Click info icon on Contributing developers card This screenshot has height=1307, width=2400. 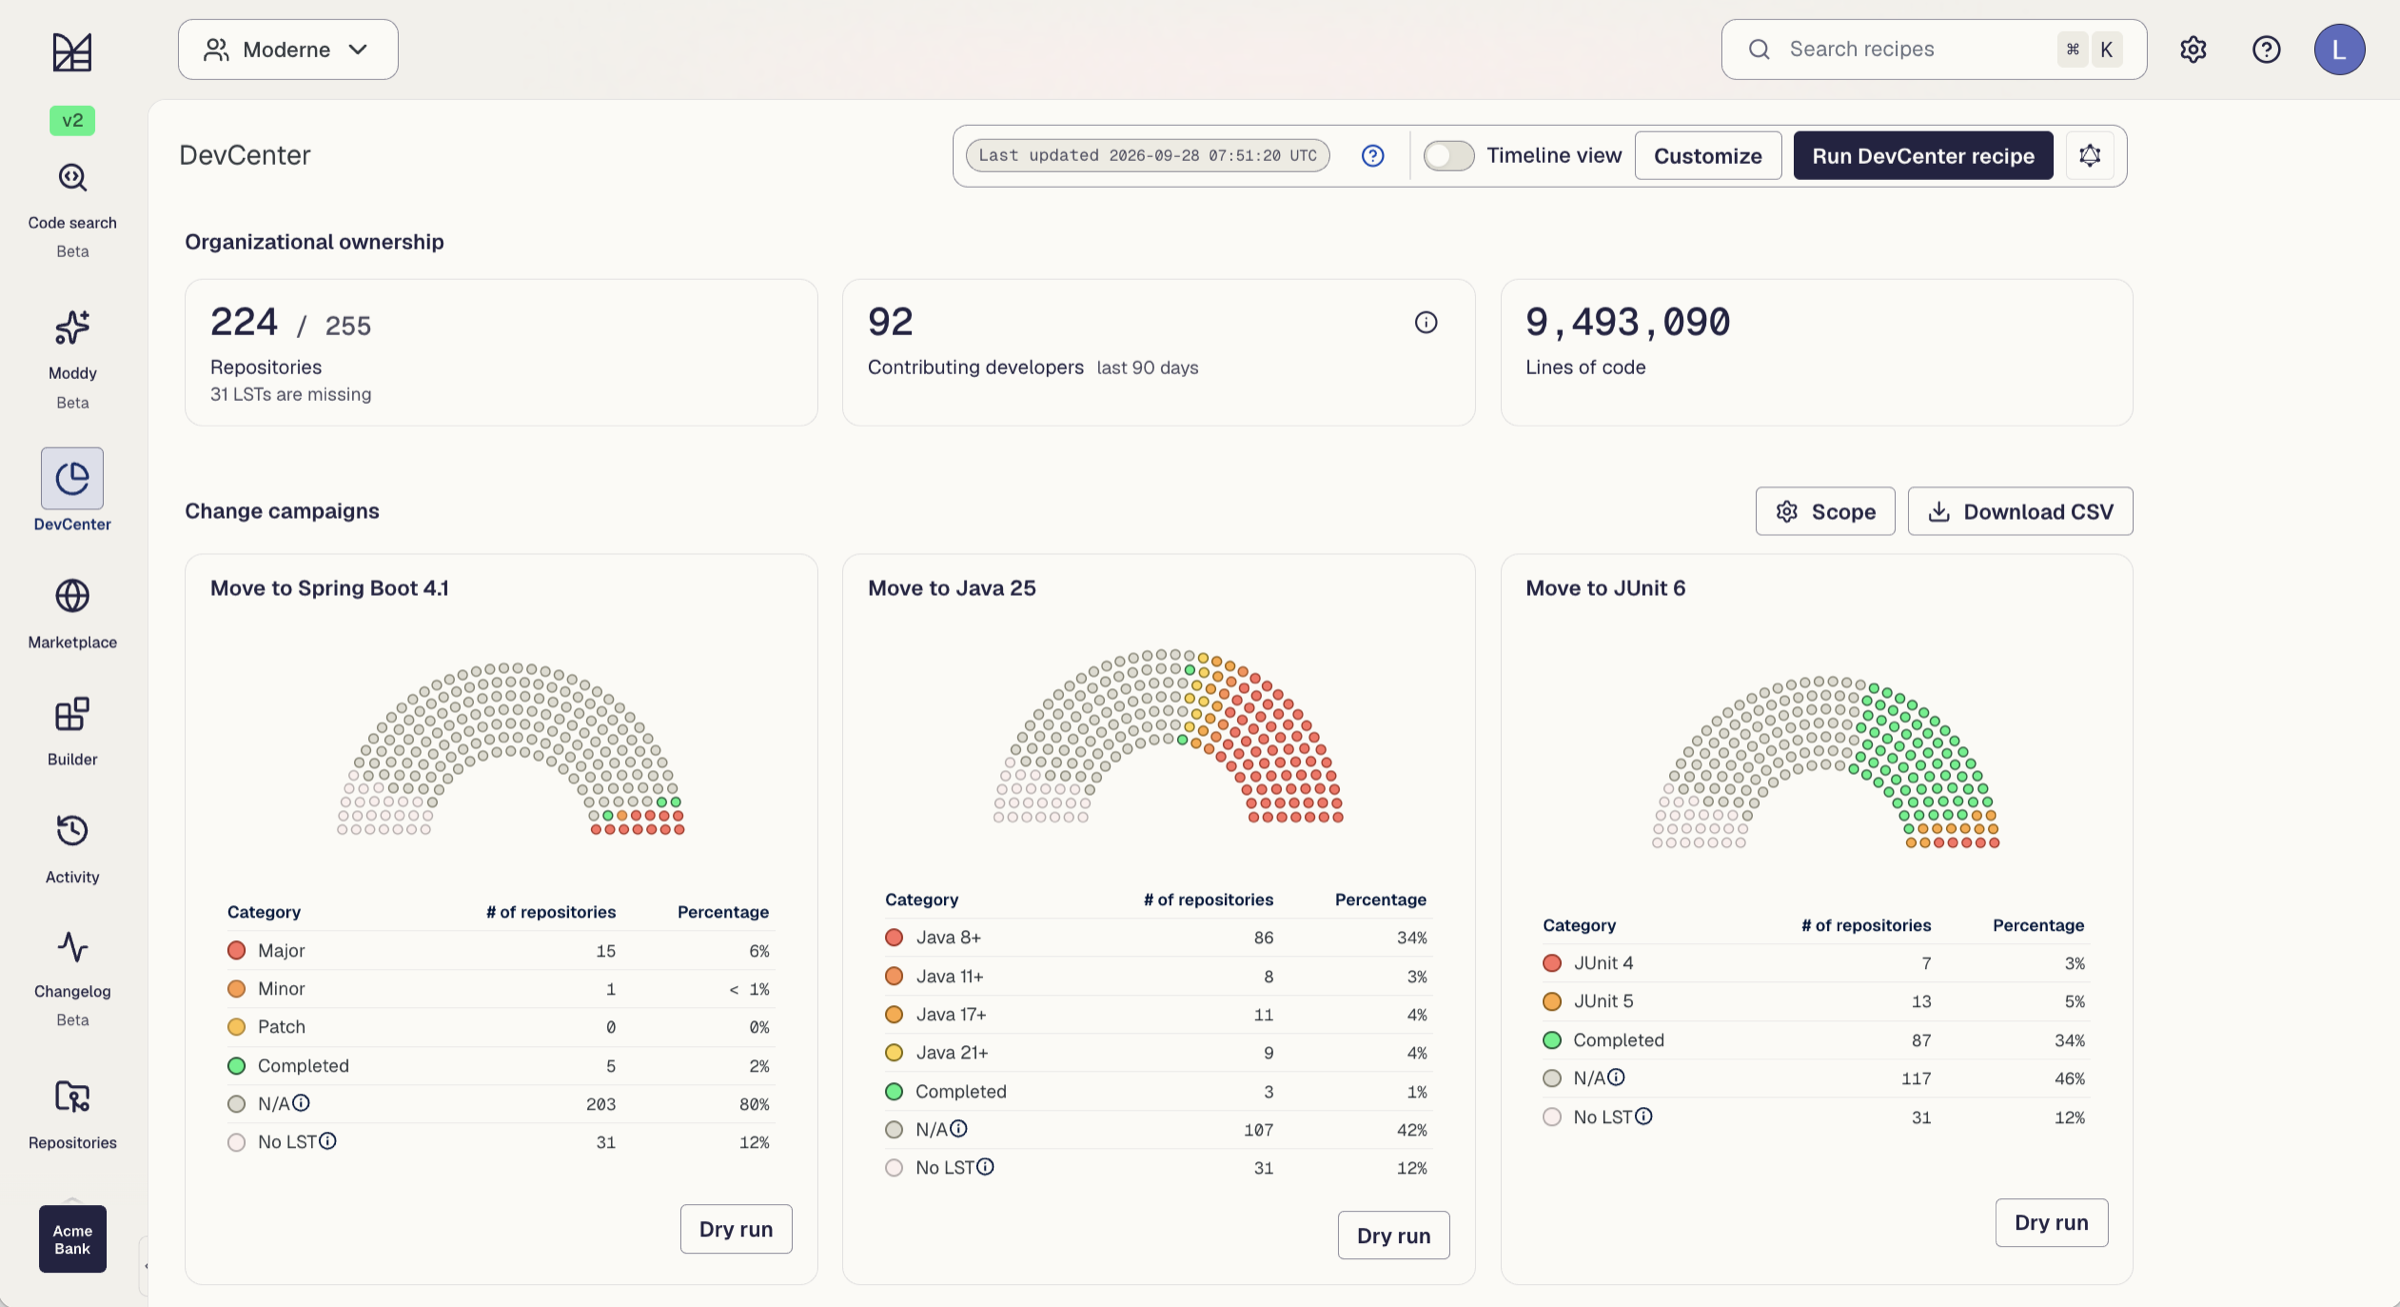click(1426, 322)
